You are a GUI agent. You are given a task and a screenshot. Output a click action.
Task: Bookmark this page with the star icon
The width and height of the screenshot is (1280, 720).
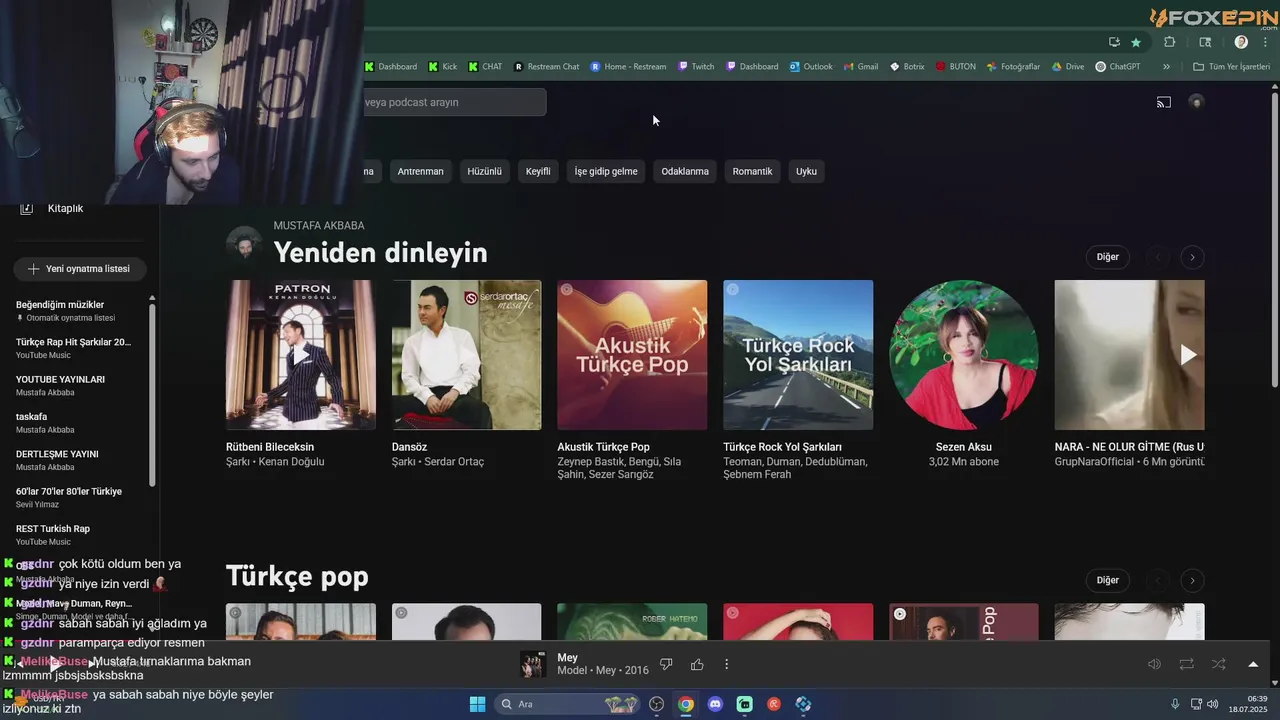click(x=1136, y=42)
